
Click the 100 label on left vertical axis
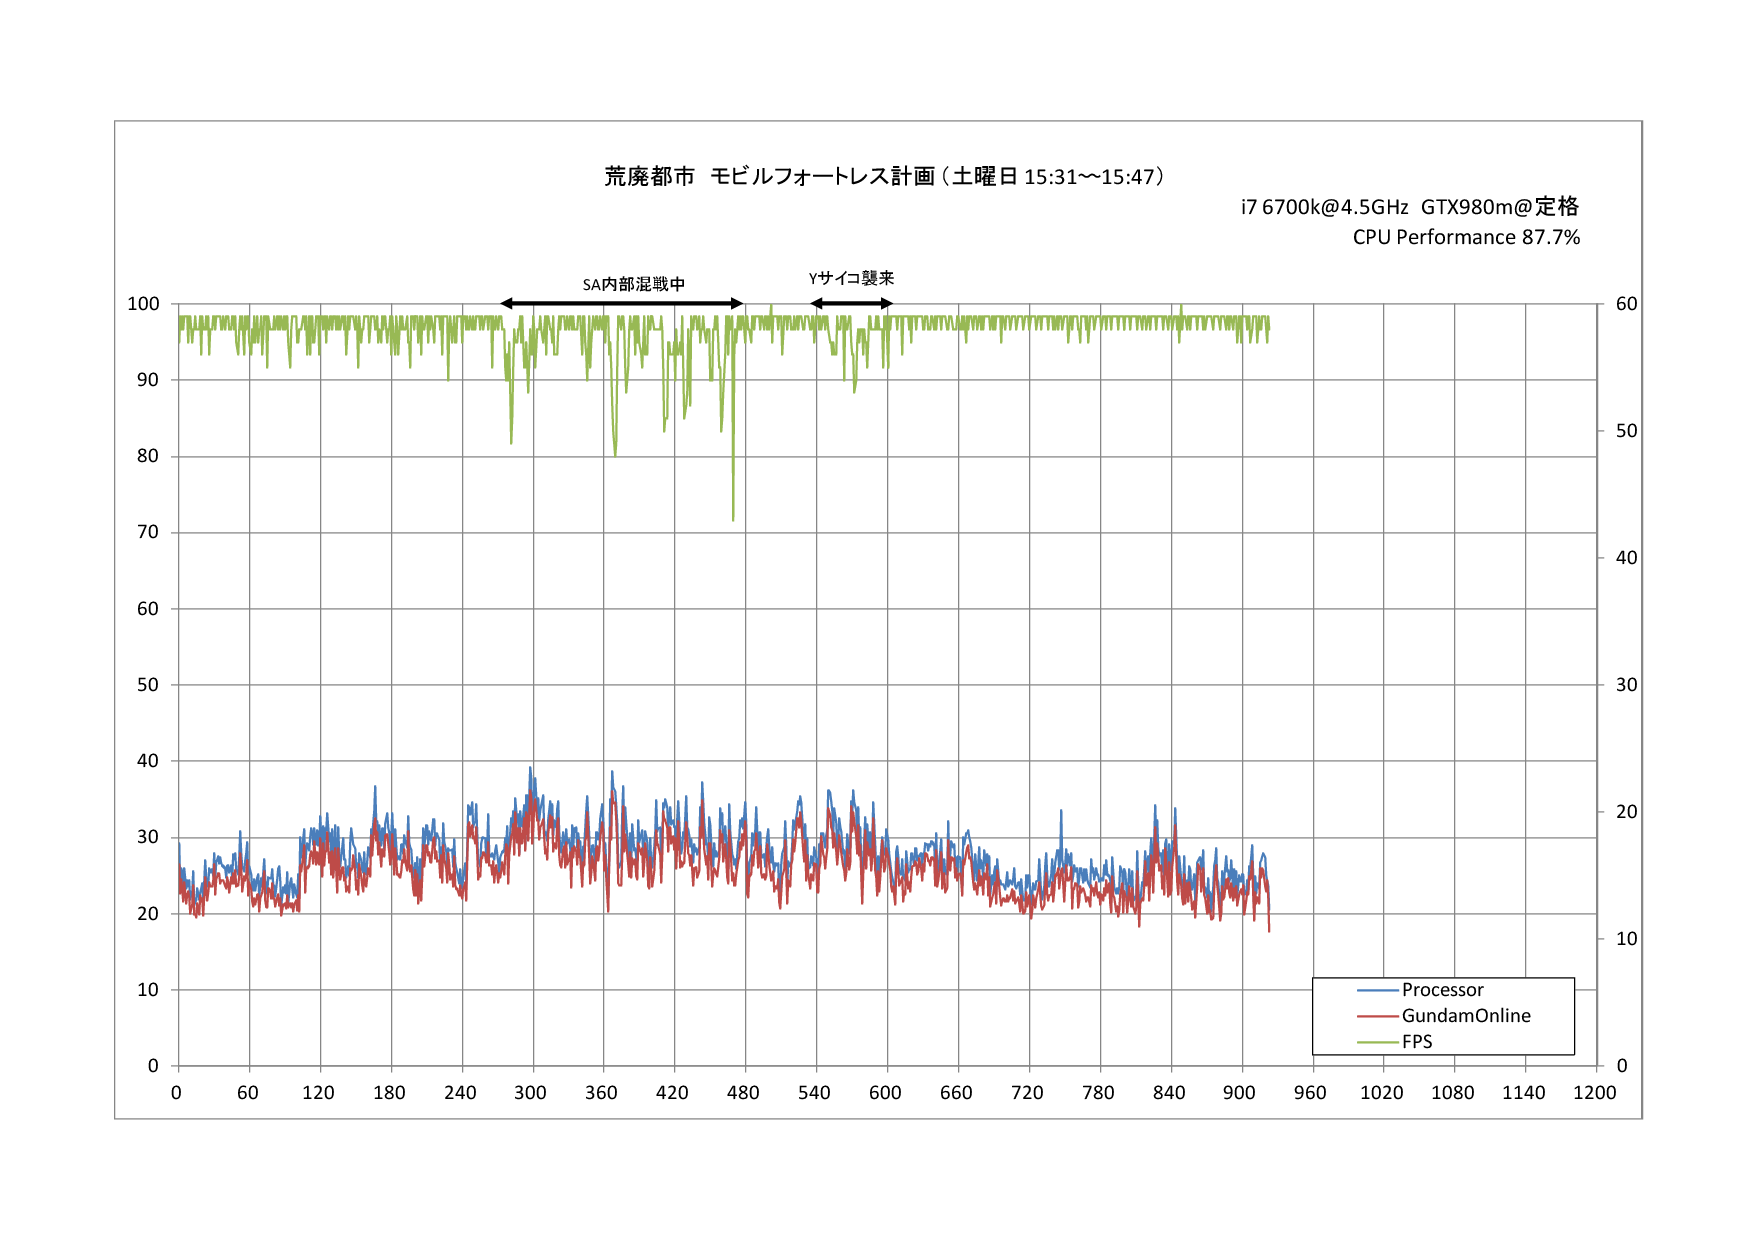tap(143, 304)
